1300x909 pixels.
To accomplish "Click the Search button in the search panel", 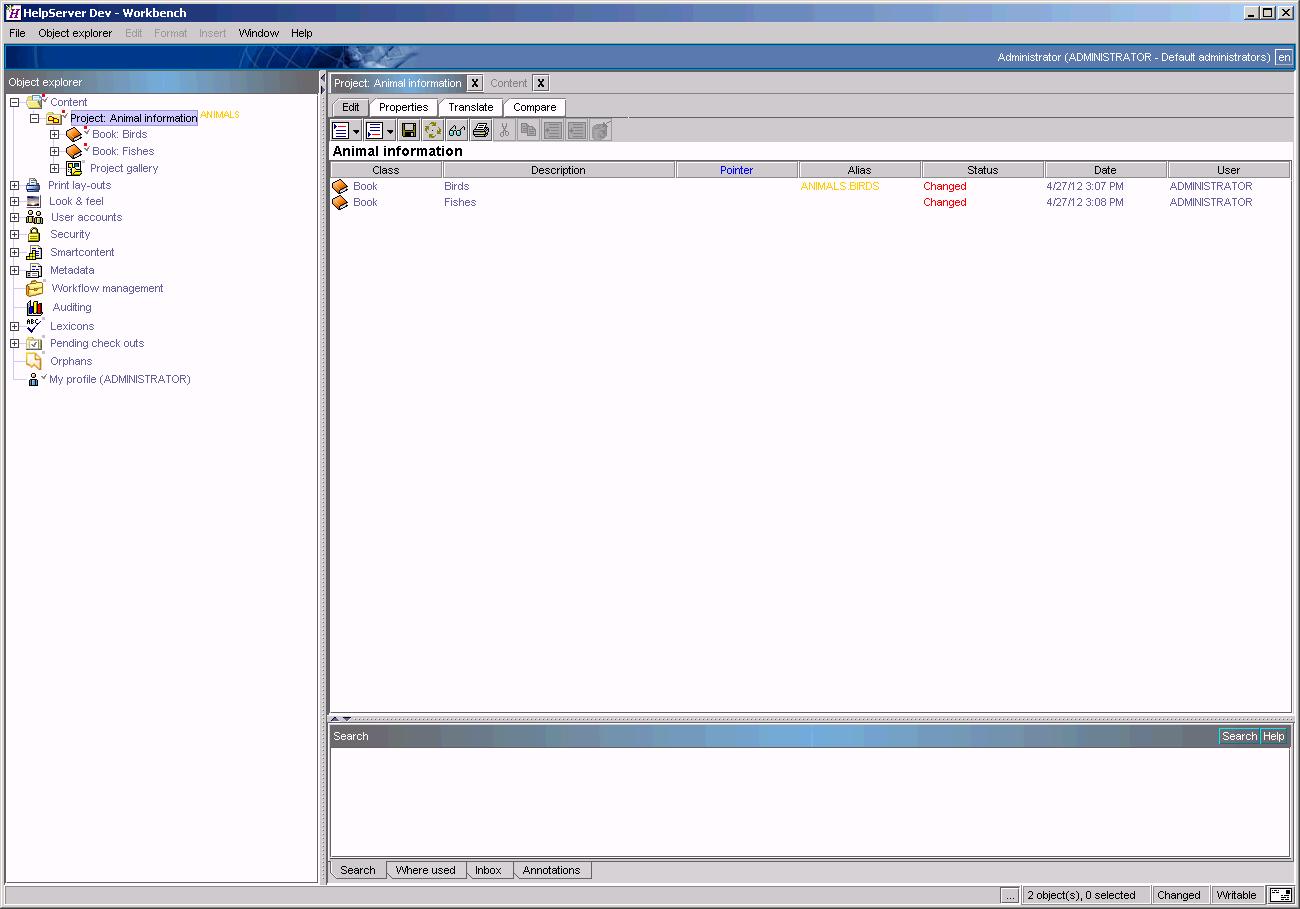I will (1238, 736).
